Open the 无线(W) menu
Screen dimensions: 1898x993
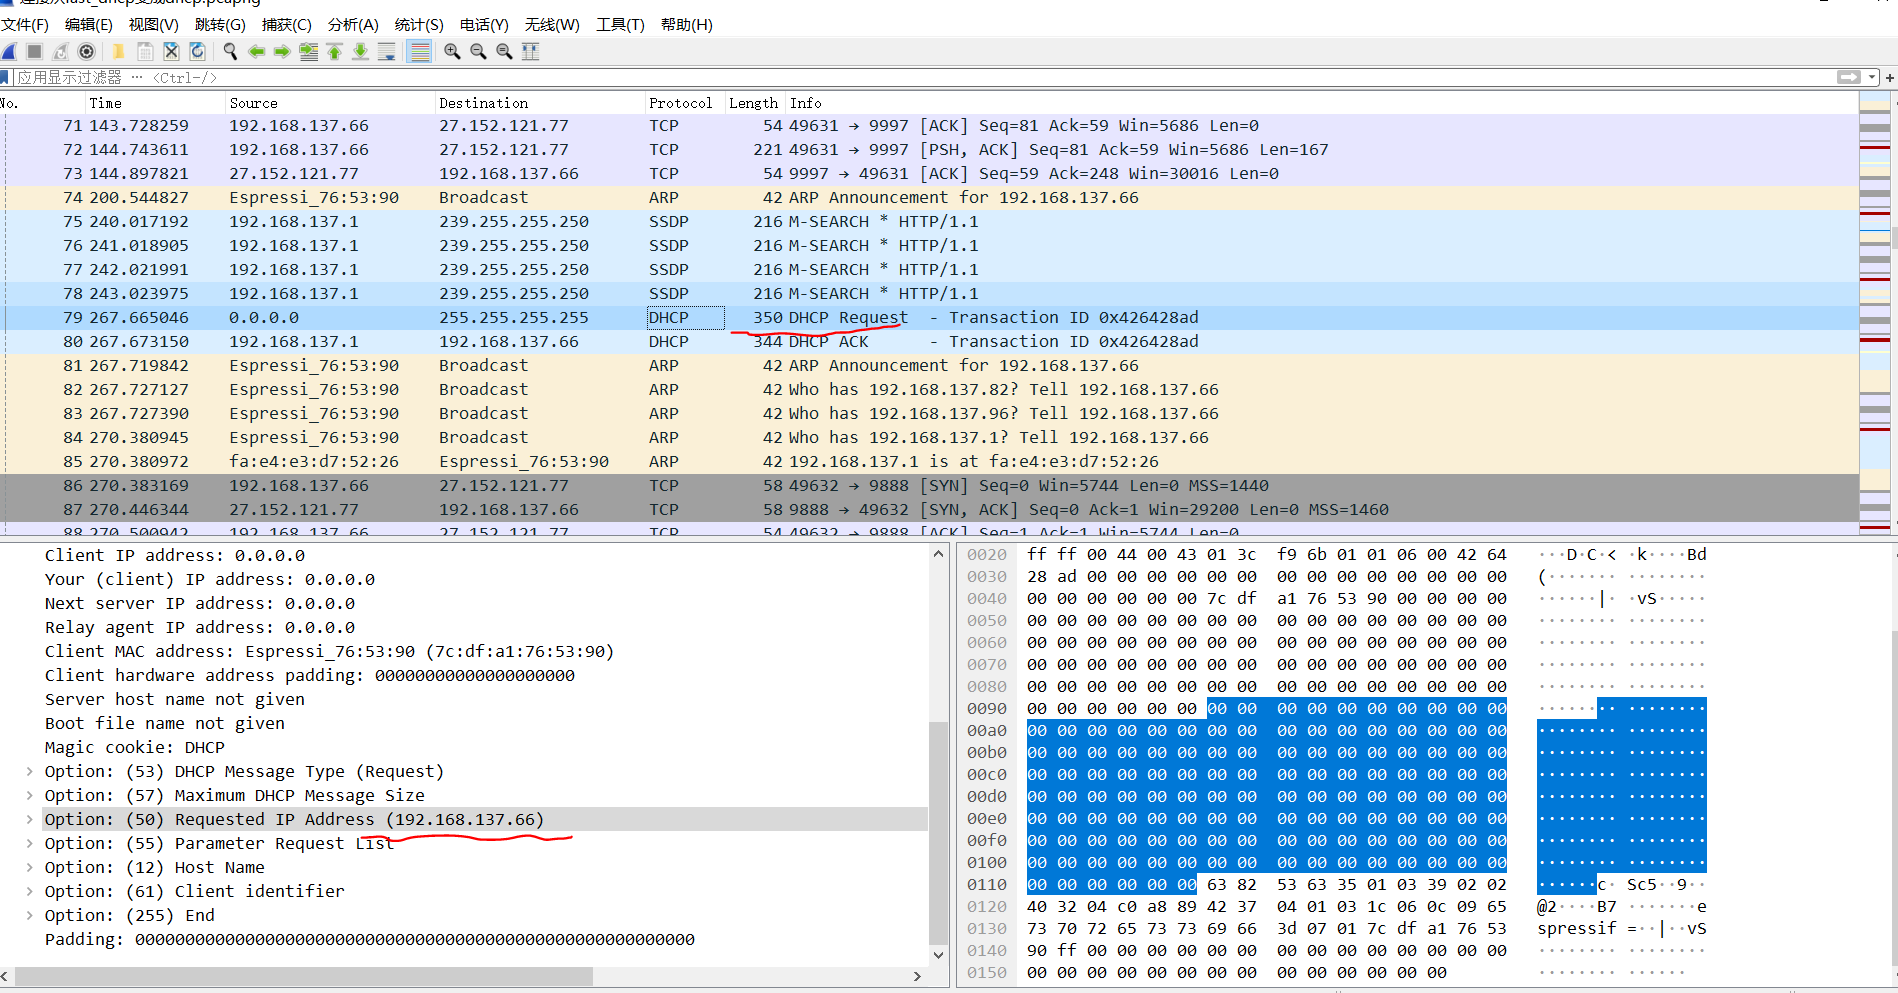click(x=552, y=25)
